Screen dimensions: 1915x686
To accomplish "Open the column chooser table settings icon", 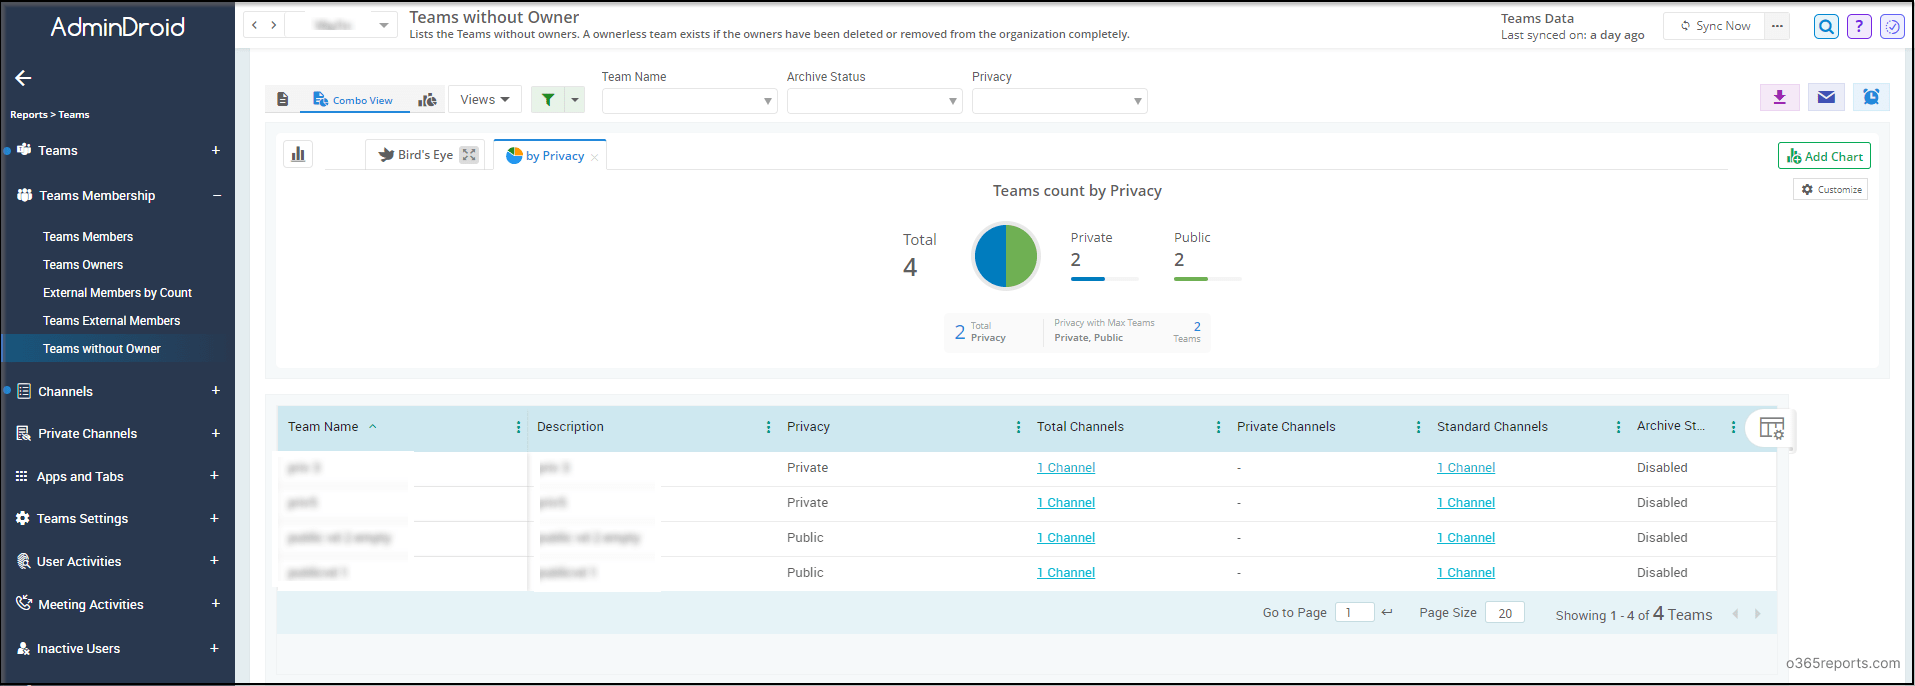I will pyautogui.click(x=1771, y=428).
